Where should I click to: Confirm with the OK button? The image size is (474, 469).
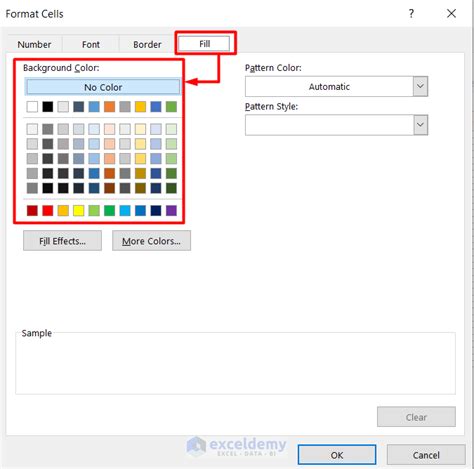coord(337,455)
